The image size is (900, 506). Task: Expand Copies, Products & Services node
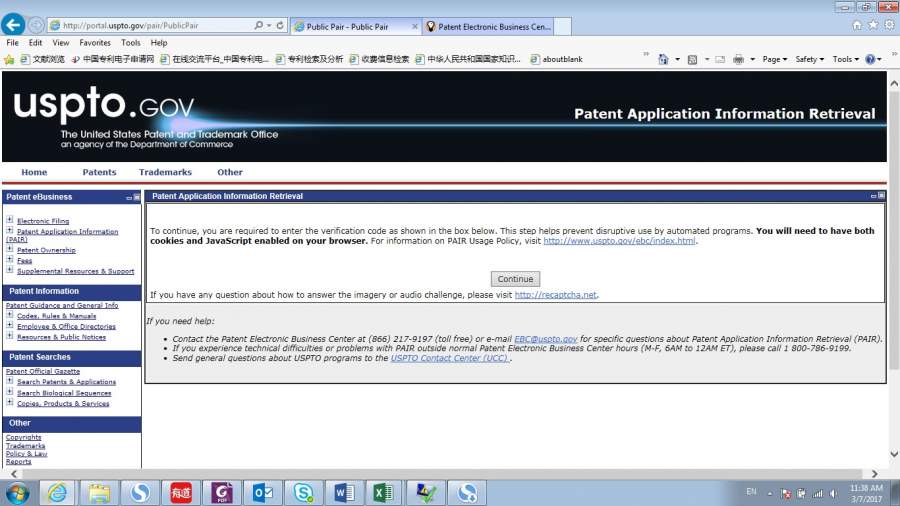tap(10, 402)
